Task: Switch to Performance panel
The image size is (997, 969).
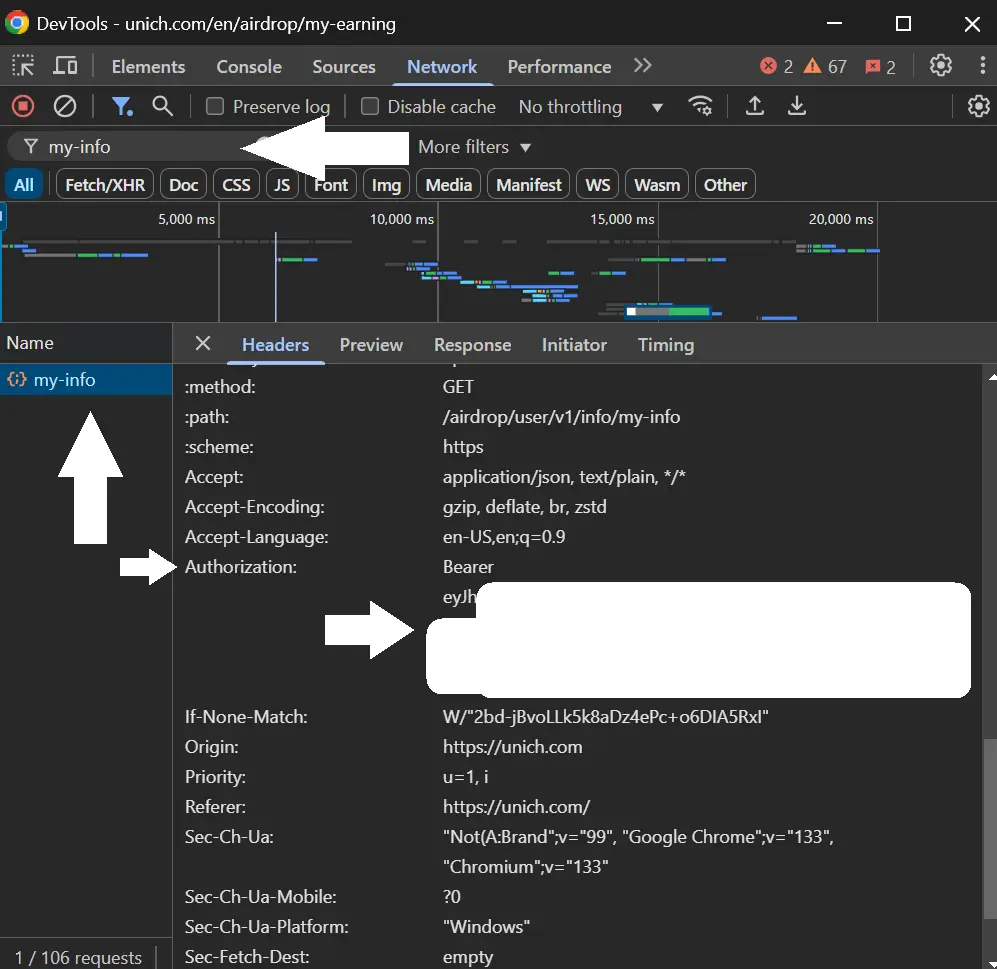Action: (x=559, y=66)
